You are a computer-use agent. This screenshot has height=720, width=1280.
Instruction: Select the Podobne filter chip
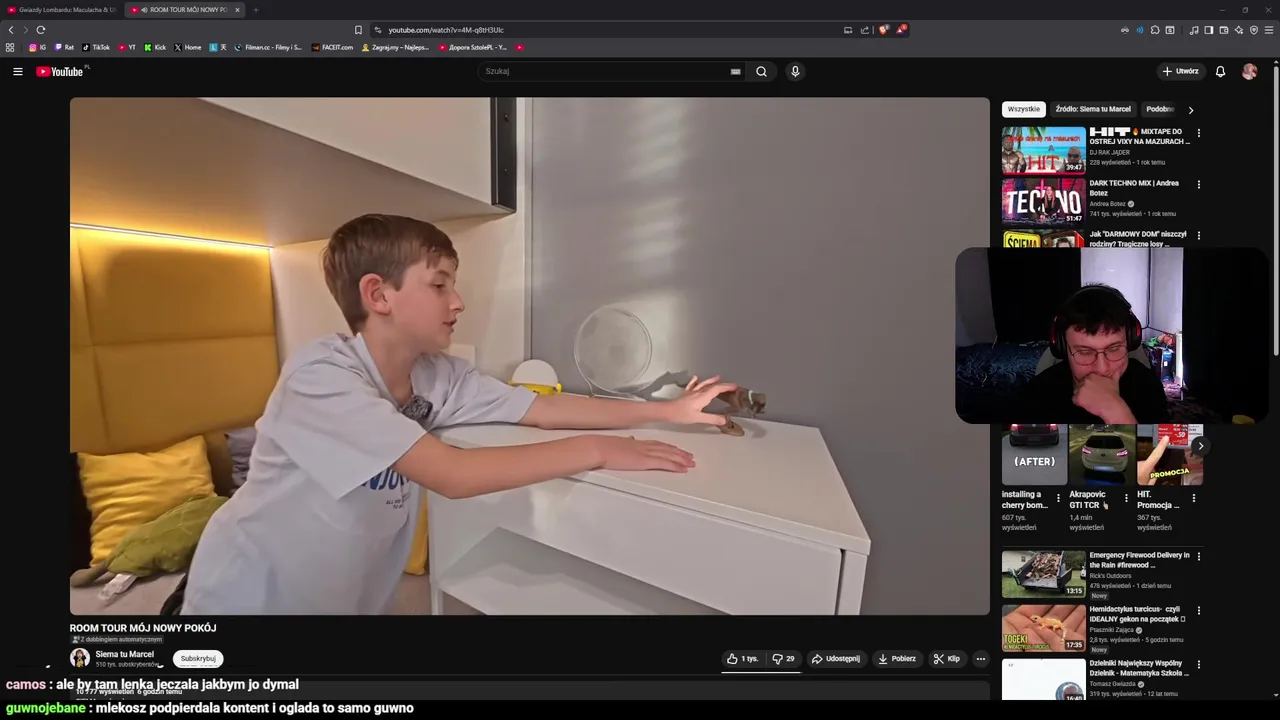click(1160, 109)
